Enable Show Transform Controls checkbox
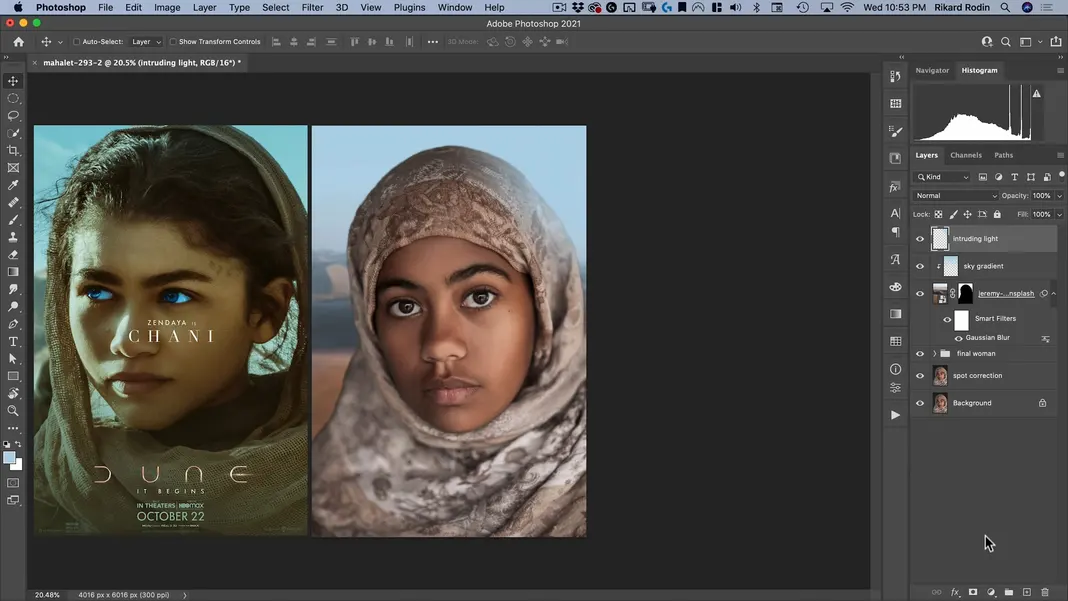 [173, 42]
